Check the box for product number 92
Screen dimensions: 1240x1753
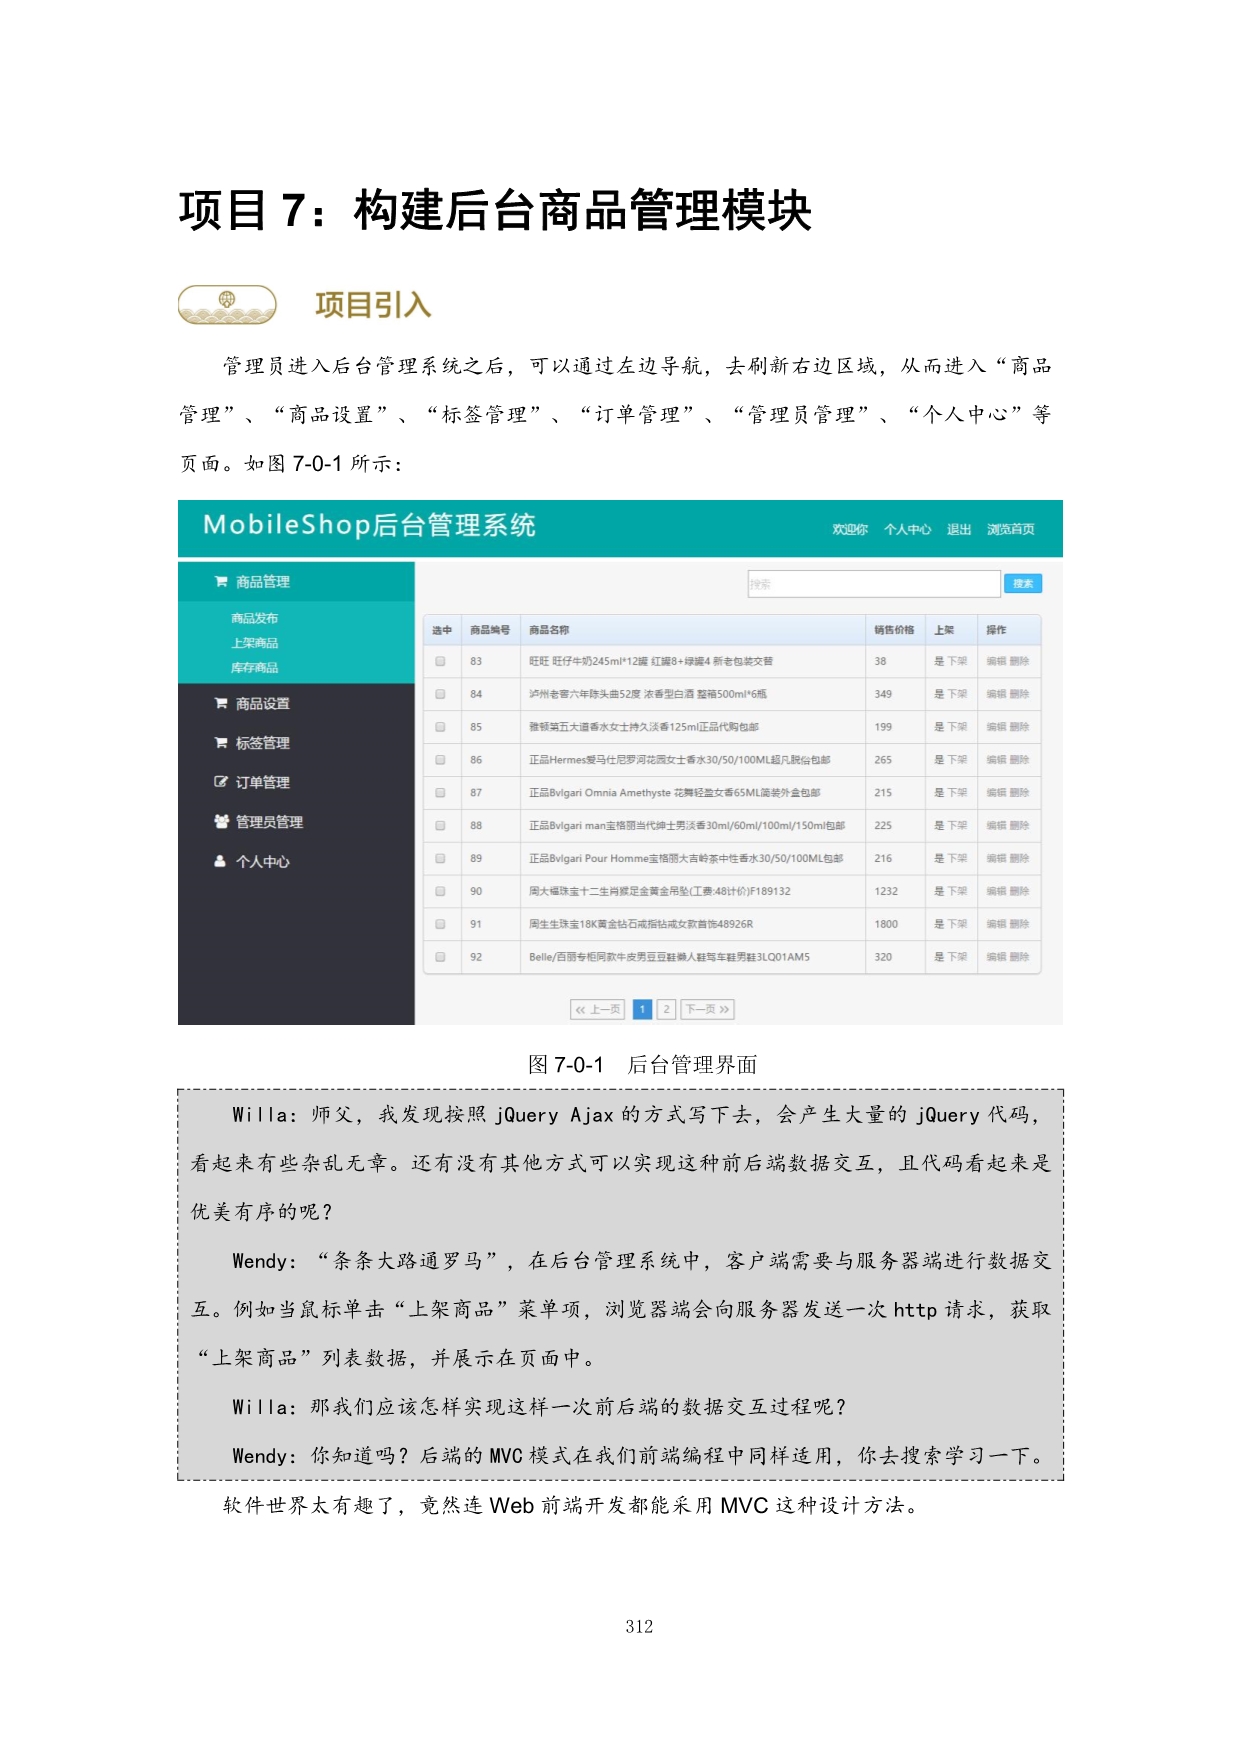[x=440, y=957]
